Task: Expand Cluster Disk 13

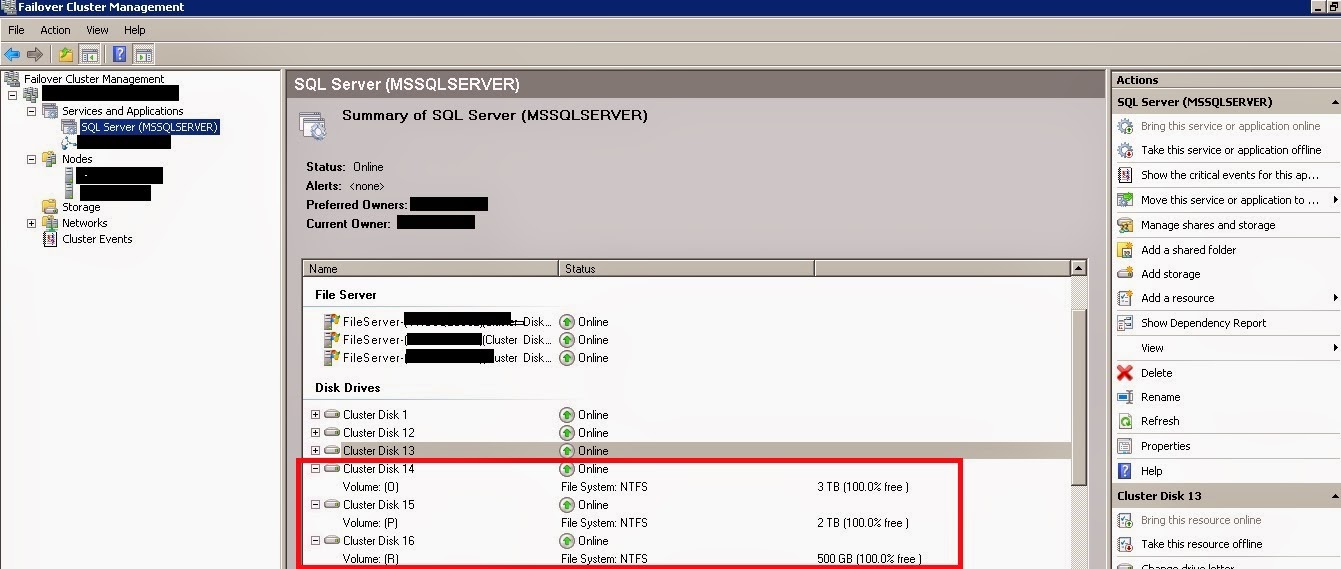Action: pos(315,451)
